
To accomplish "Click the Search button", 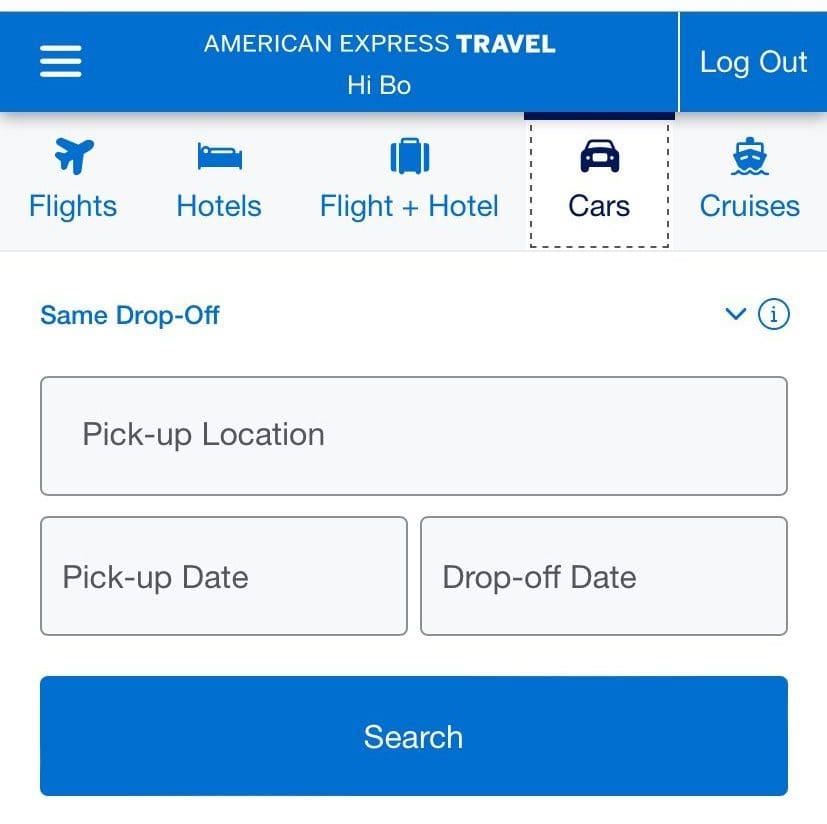I will coord(413,736).
